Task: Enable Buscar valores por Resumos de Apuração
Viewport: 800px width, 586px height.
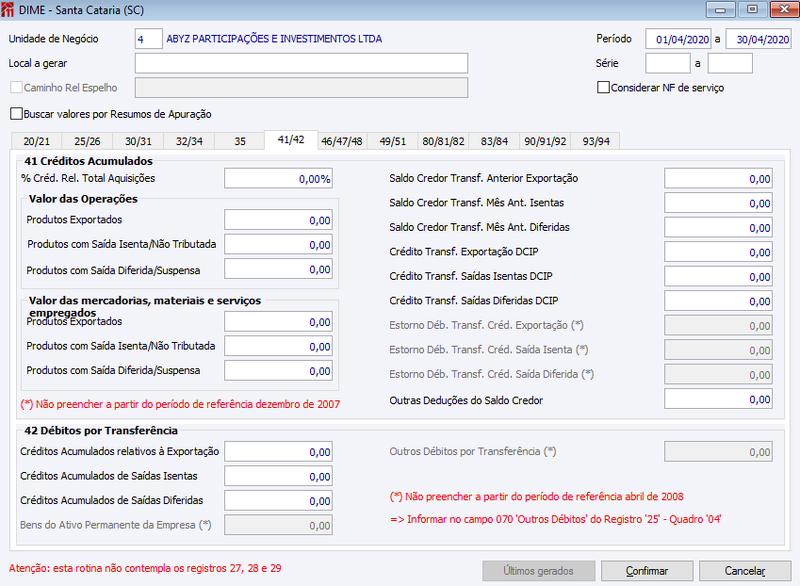Action: point(17,114)
